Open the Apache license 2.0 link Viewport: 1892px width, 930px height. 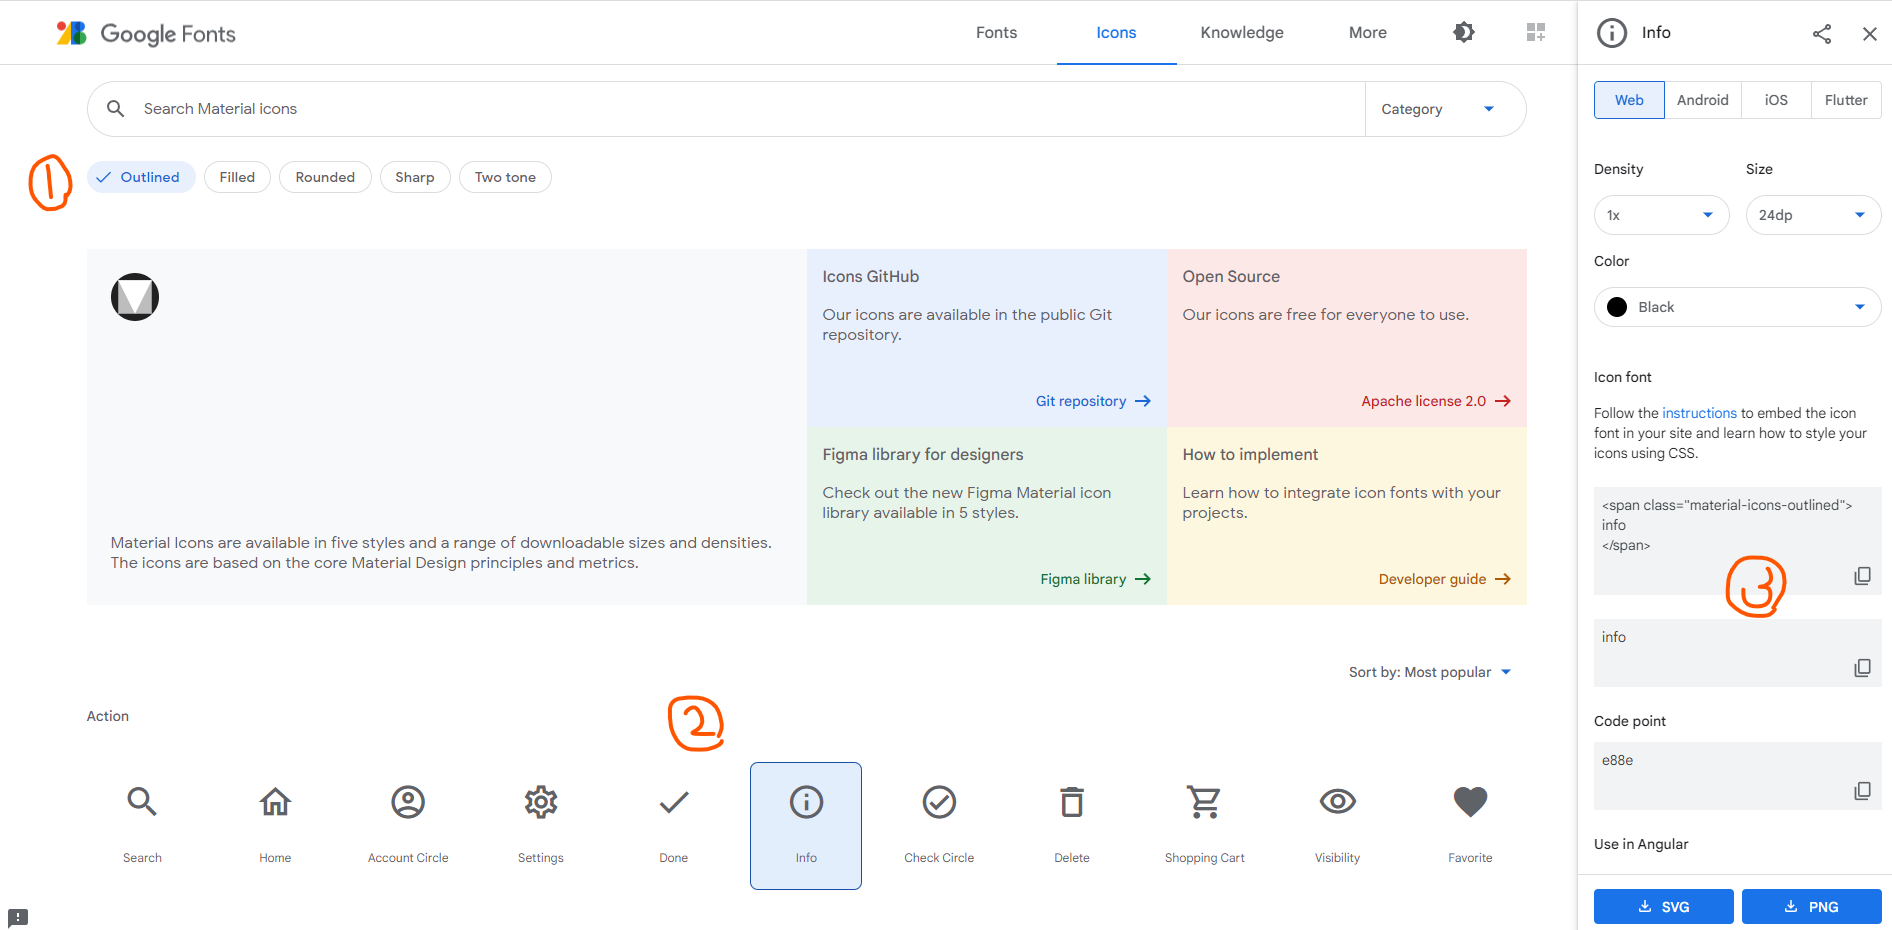tap(1436, 401)
